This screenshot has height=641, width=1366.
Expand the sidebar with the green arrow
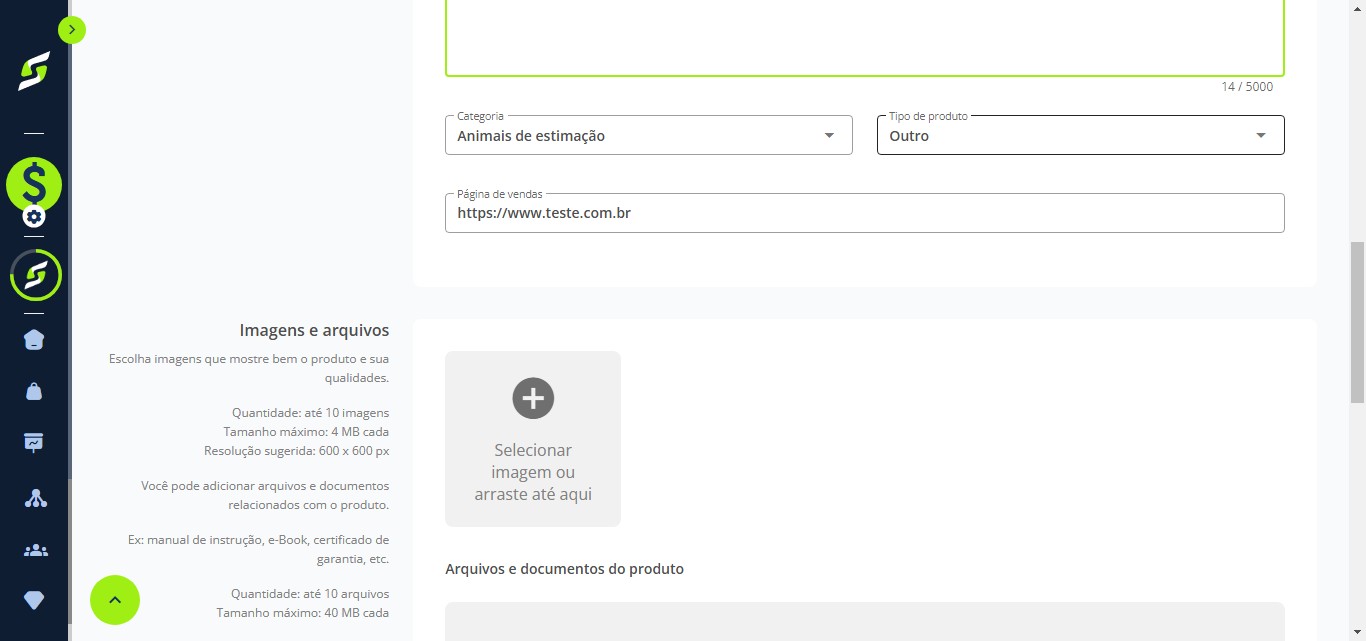pyautogui.click(x=72, y=30)
